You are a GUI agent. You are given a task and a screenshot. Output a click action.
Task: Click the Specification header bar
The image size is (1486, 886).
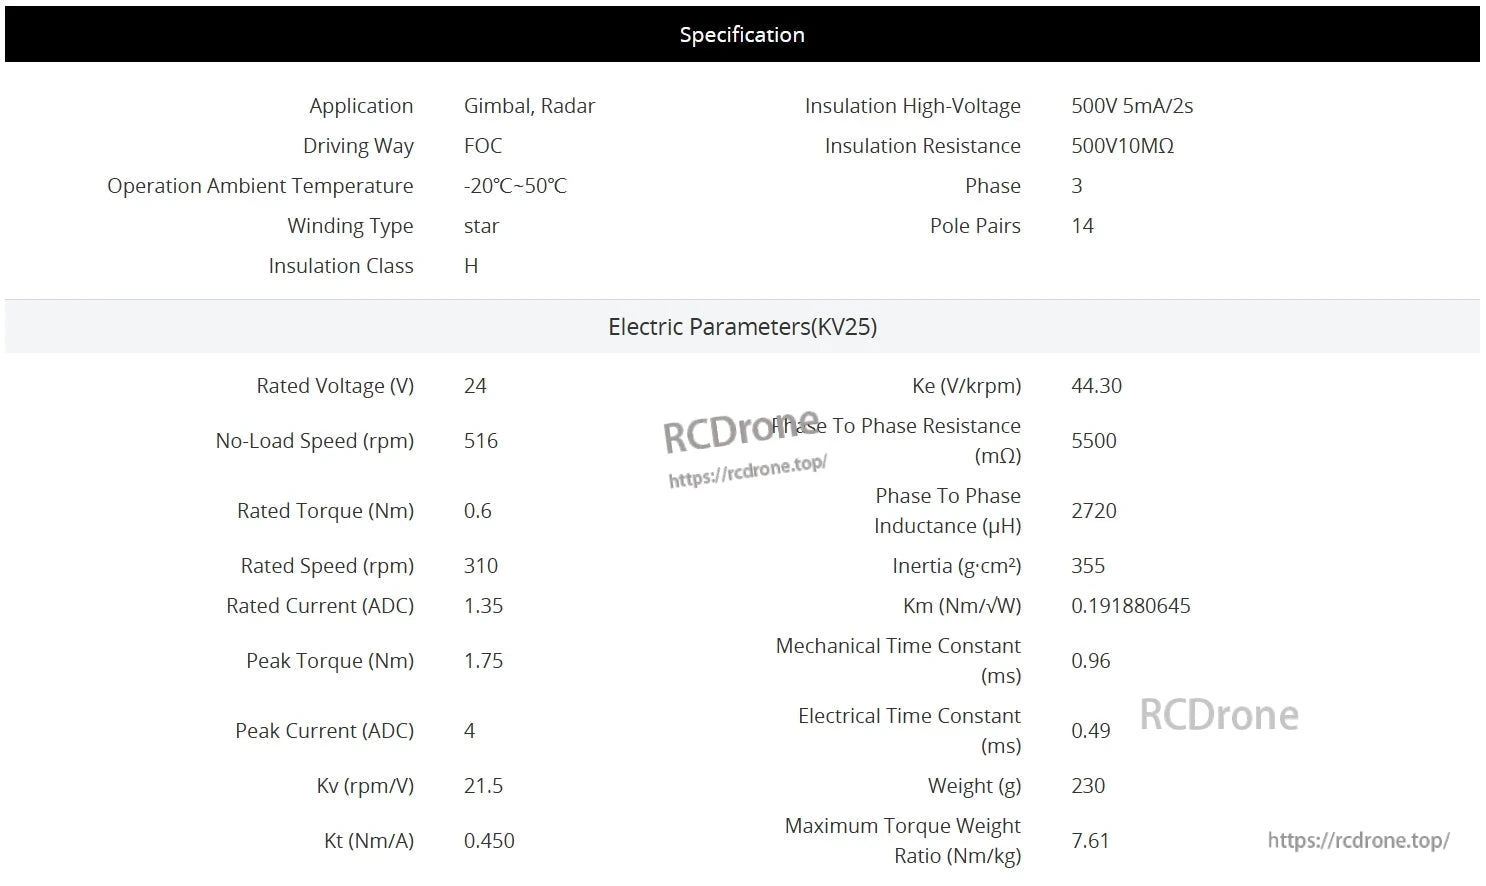(x=742, y=34)
